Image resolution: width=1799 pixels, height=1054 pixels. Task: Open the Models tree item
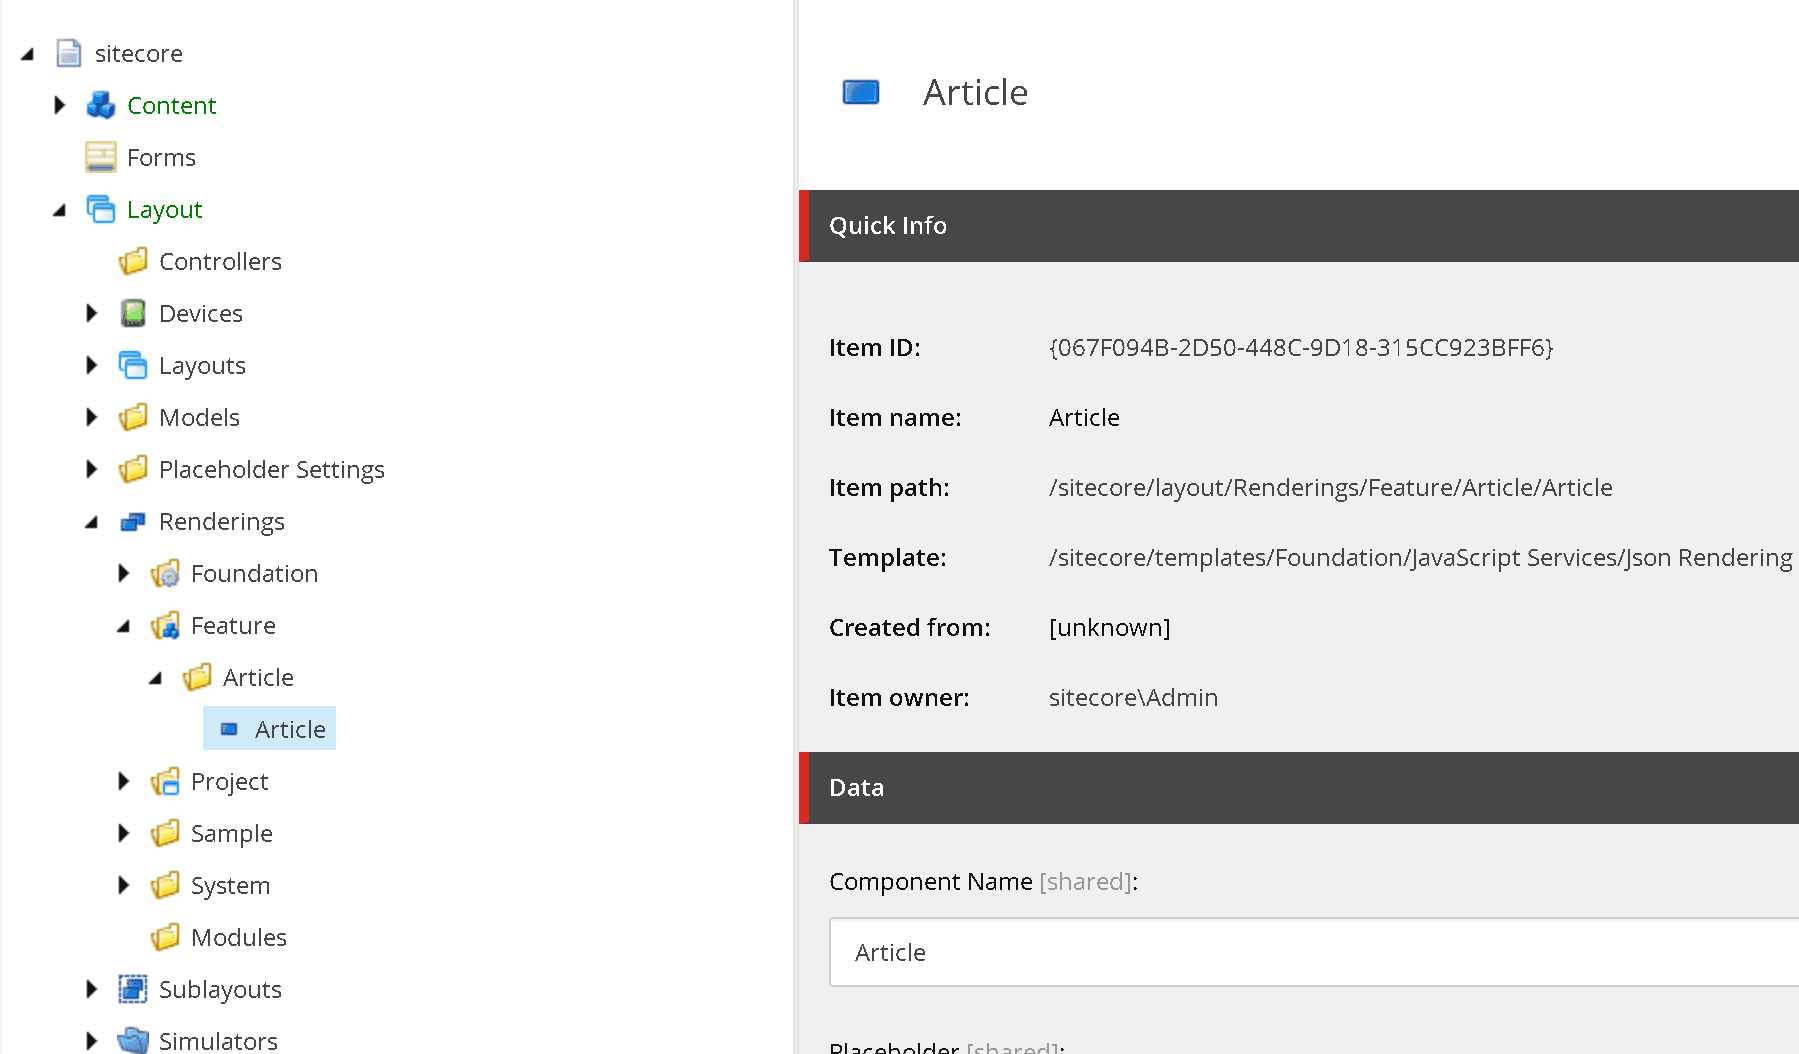click(x=199, y=417)
